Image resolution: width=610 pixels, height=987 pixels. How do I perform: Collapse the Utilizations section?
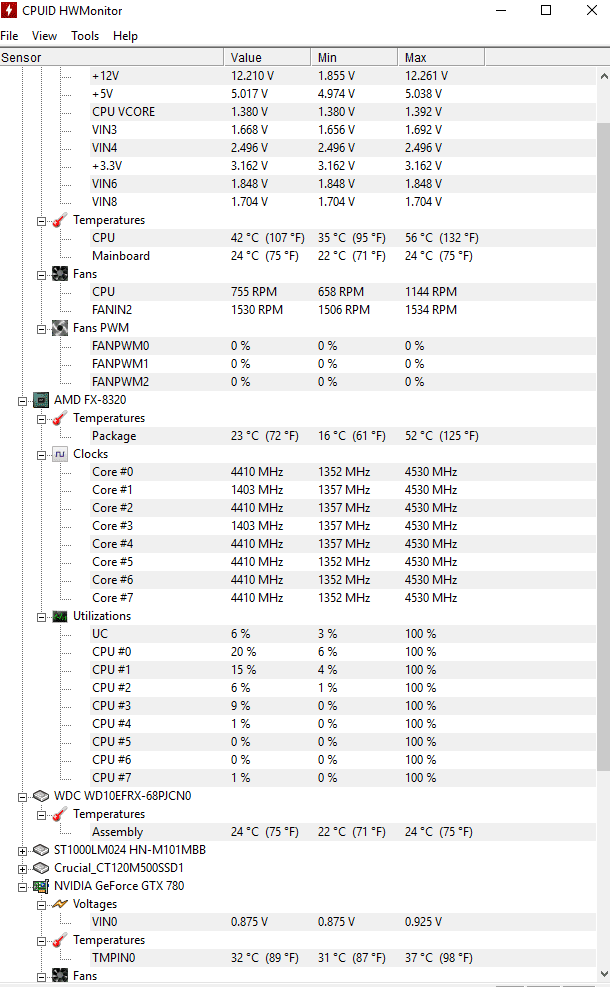[42, 618]
